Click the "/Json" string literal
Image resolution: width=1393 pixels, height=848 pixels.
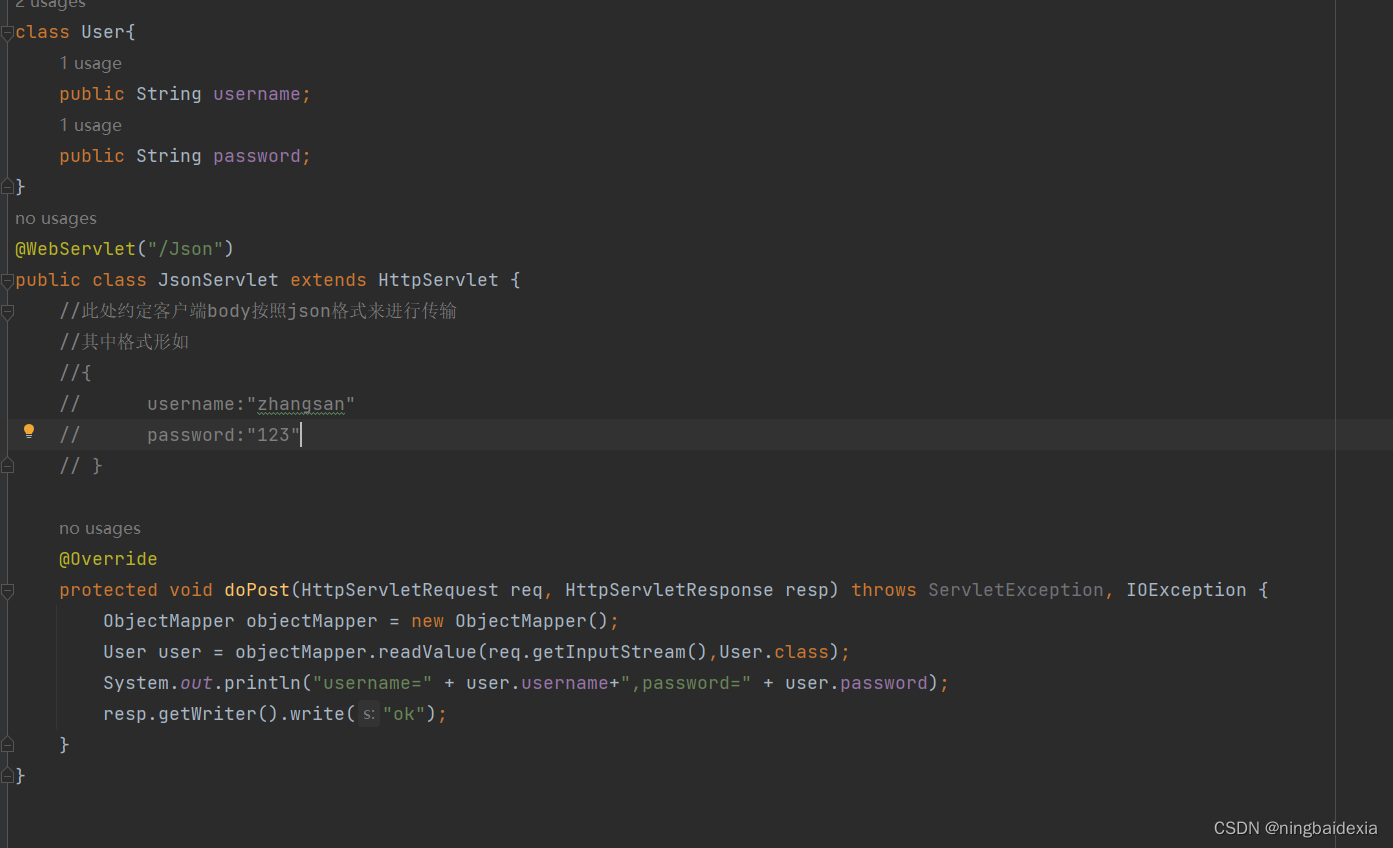(x=185, y=249)
